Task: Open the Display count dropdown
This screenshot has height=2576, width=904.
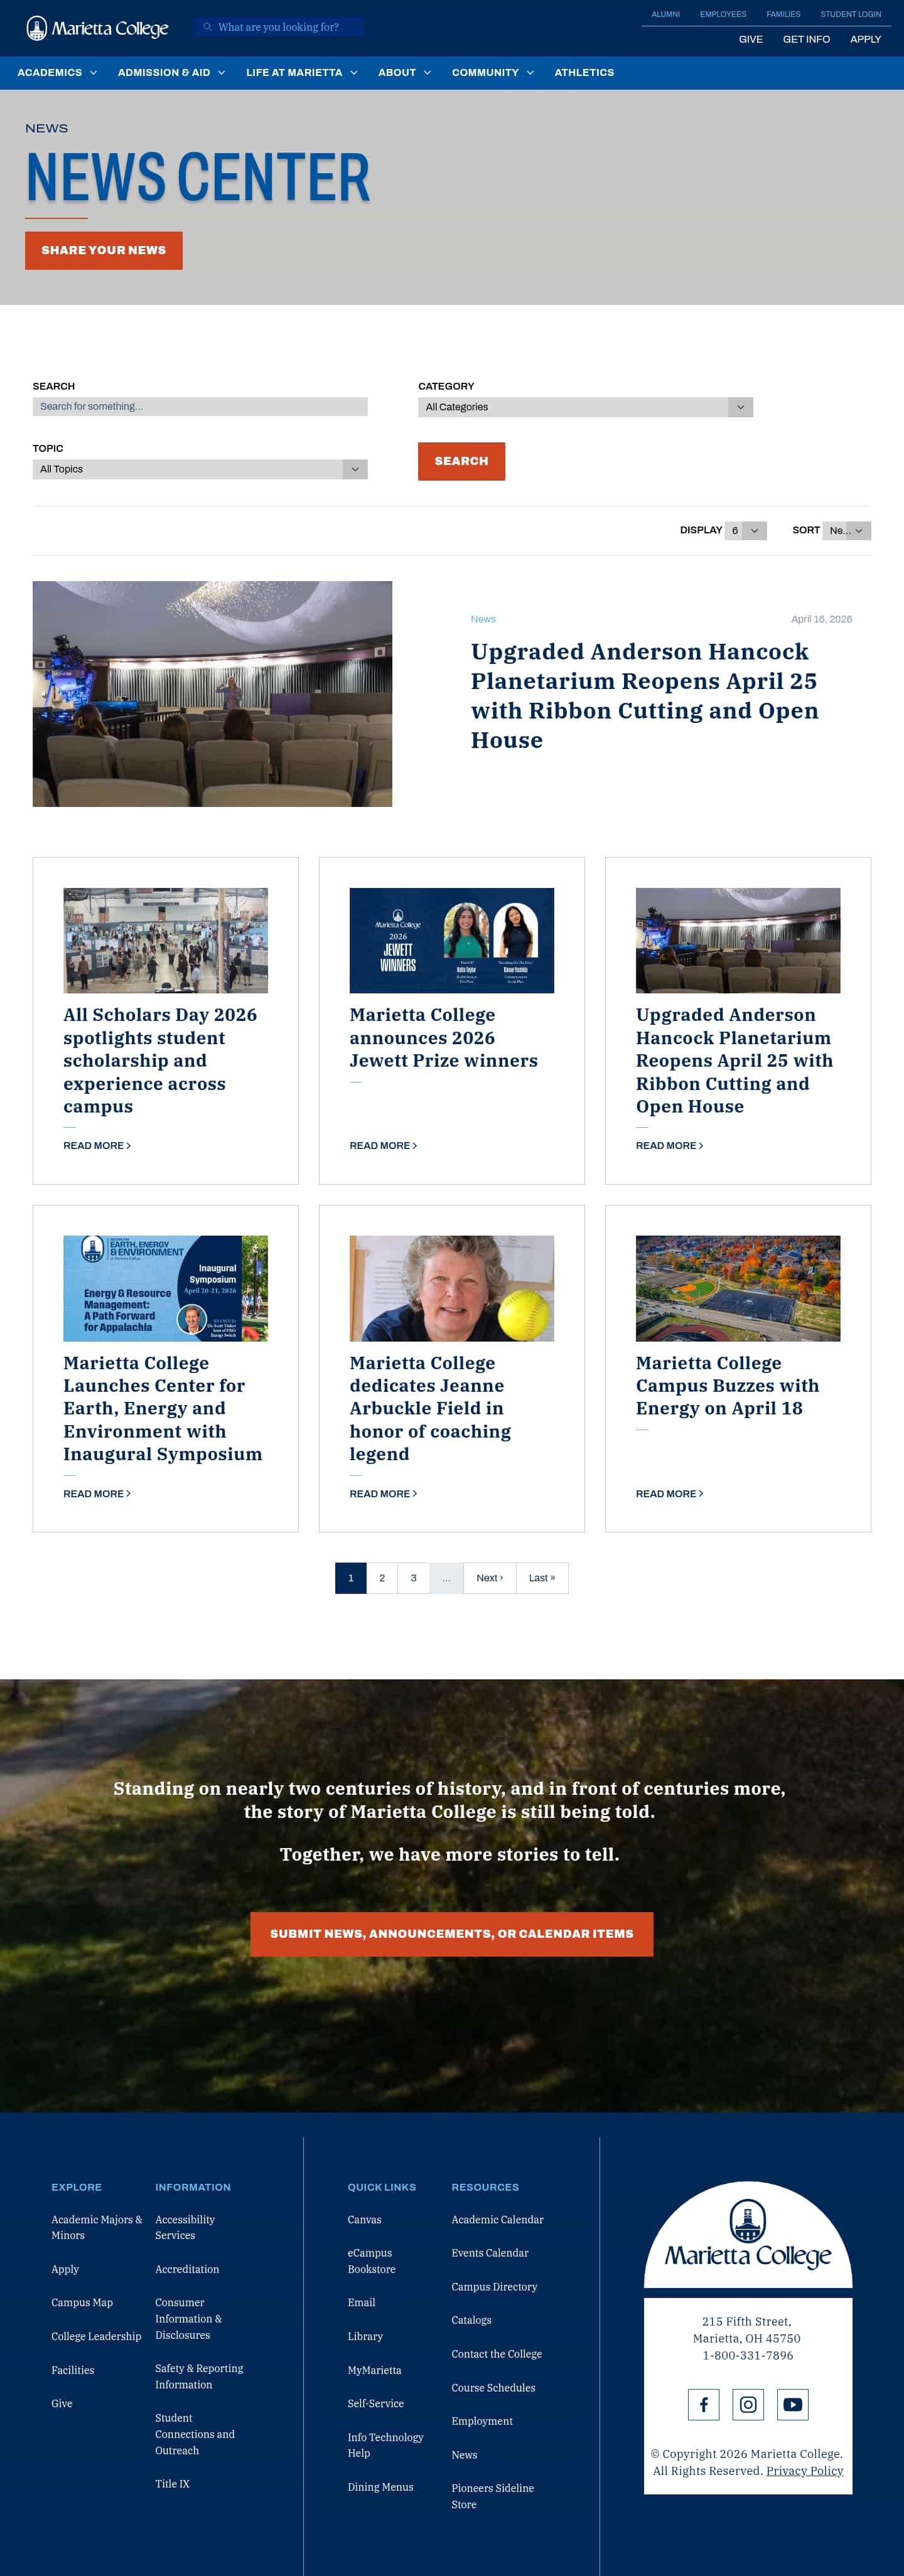Action: [x=746, y=531]
